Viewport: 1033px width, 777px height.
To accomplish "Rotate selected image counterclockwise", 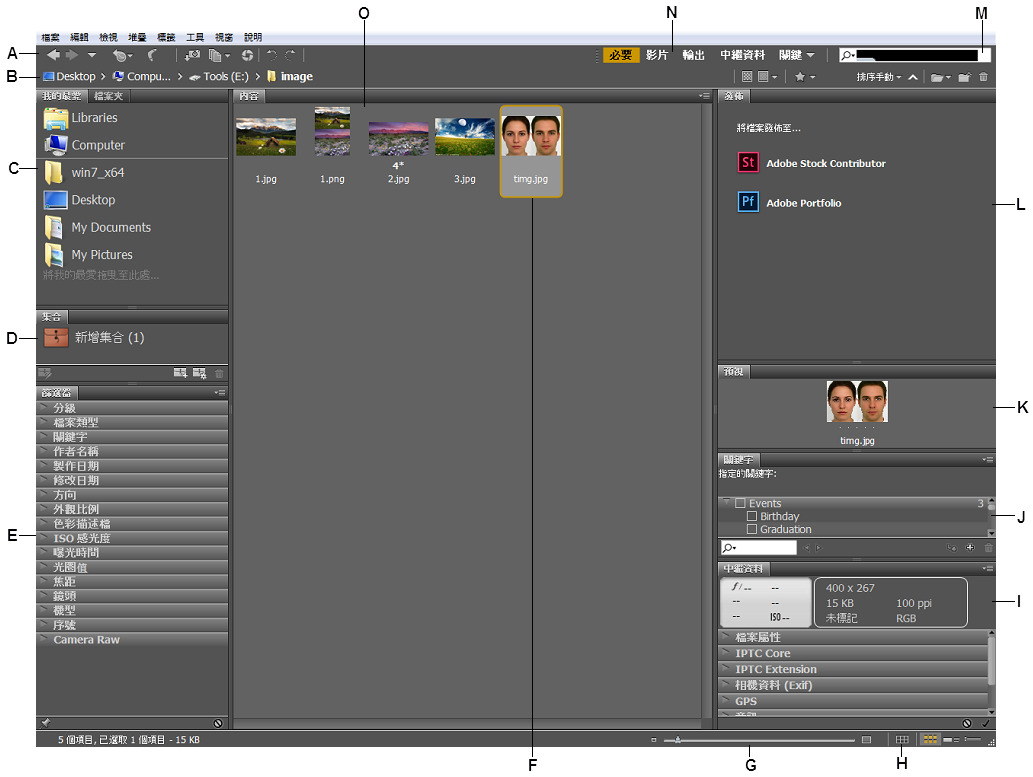I will [274, 55].
